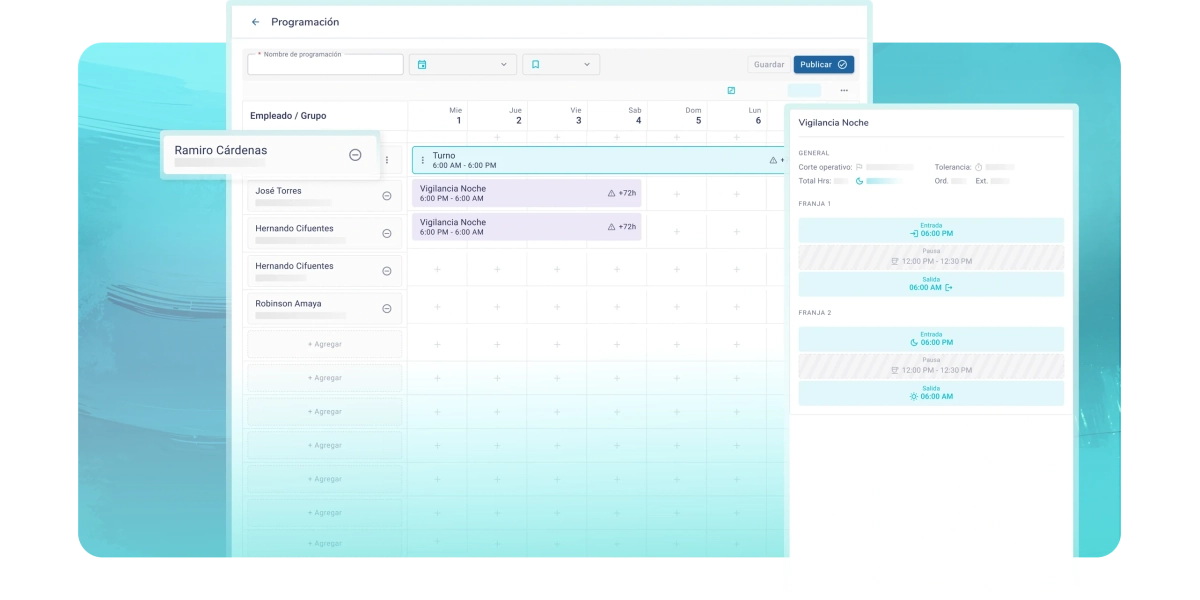Click the Franja 1 Pausa coffee icon

click(x=895, y=261)
